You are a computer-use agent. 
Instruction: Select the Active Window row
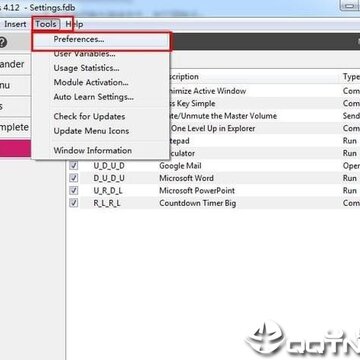coord(265,91)
